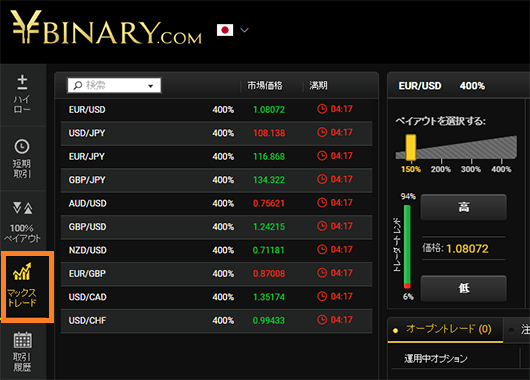Click the YBinary.com logo
The height and width of the screenshot is (380, 530).
click(x=106, y=28)
